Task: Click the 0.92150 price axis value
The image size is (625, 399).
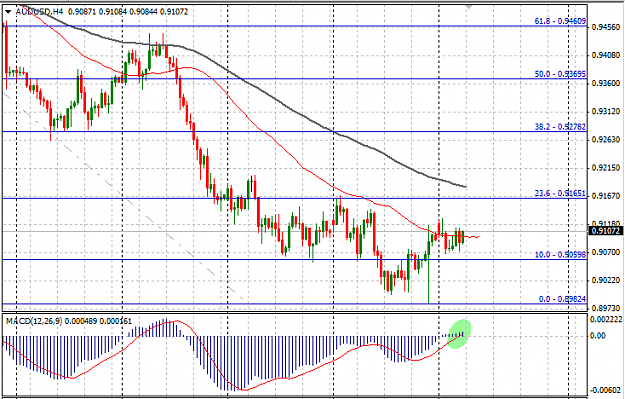Action: pyautogui.click(x=606, y=168)
